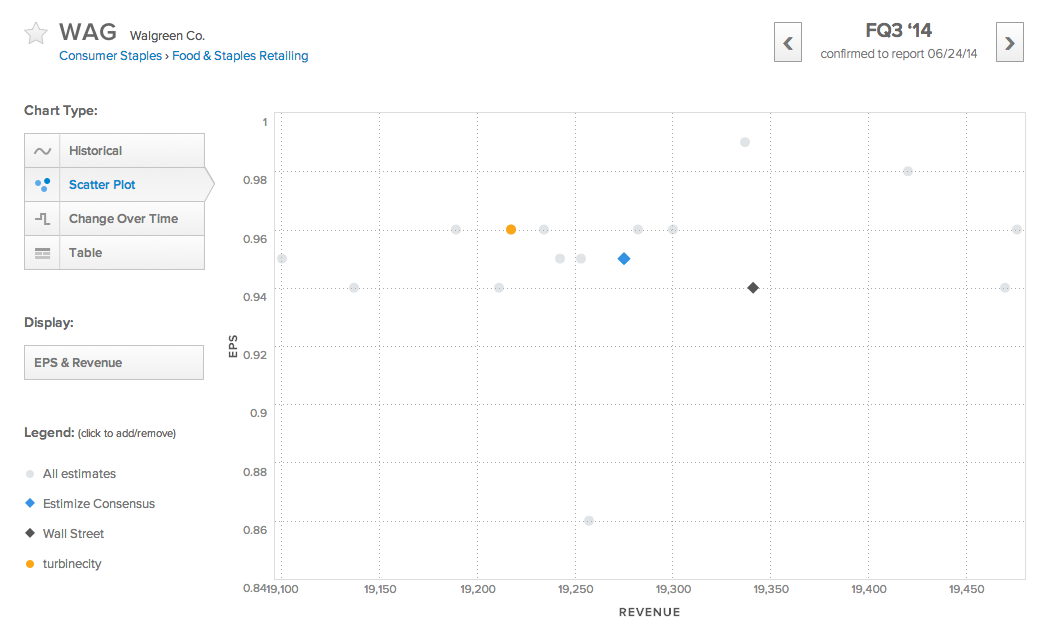Click the blue Estimize Consensus diamond point
Screen dimensions: 1061x624
coord(624,259)
